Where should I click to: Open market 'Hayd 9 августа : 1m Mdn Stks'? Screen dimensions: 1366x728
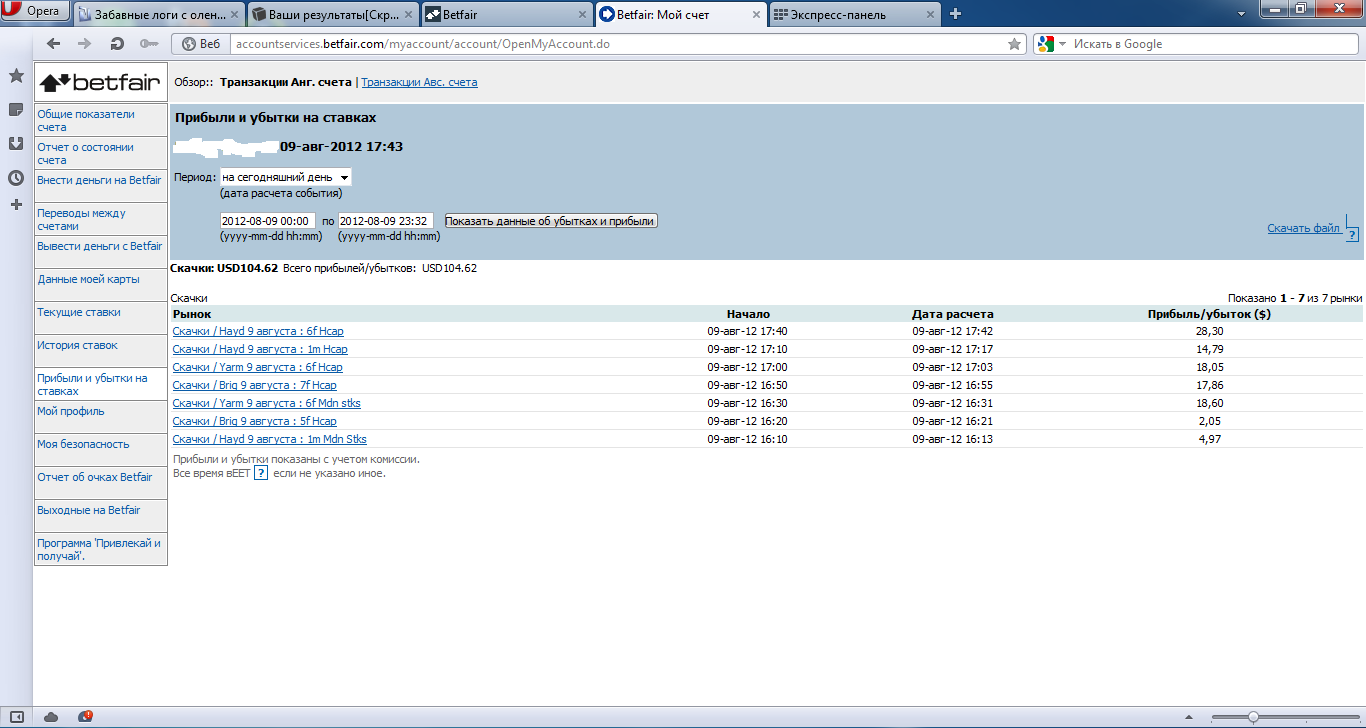pos(269,439)
